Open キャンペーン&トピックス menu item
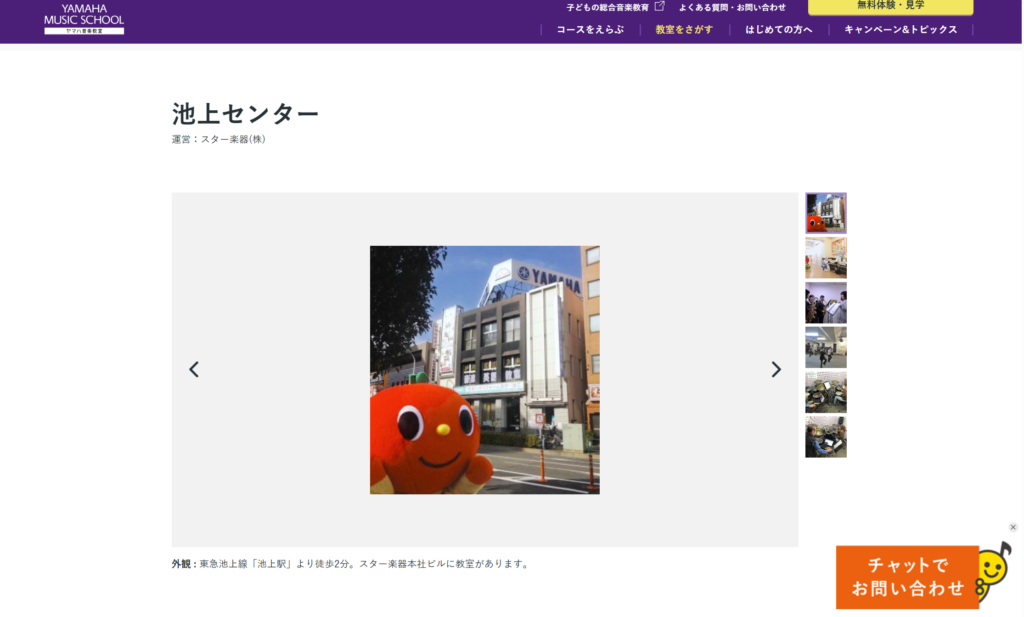The width and height of the screenshot is (1024, 617). click(901, 29)
